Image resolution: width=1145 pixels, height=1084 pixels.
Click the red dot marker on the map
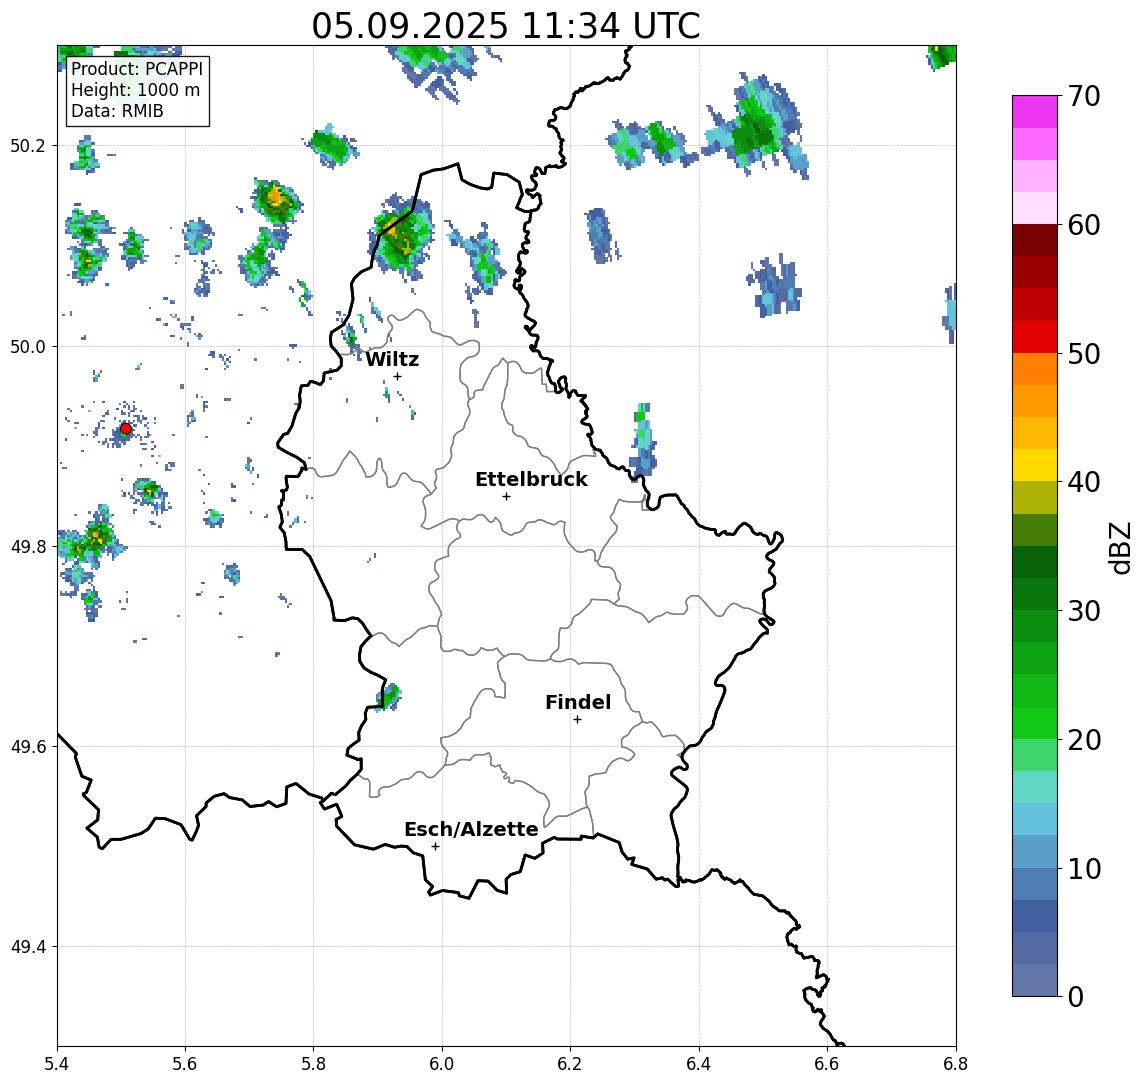[x=126, y=429]
